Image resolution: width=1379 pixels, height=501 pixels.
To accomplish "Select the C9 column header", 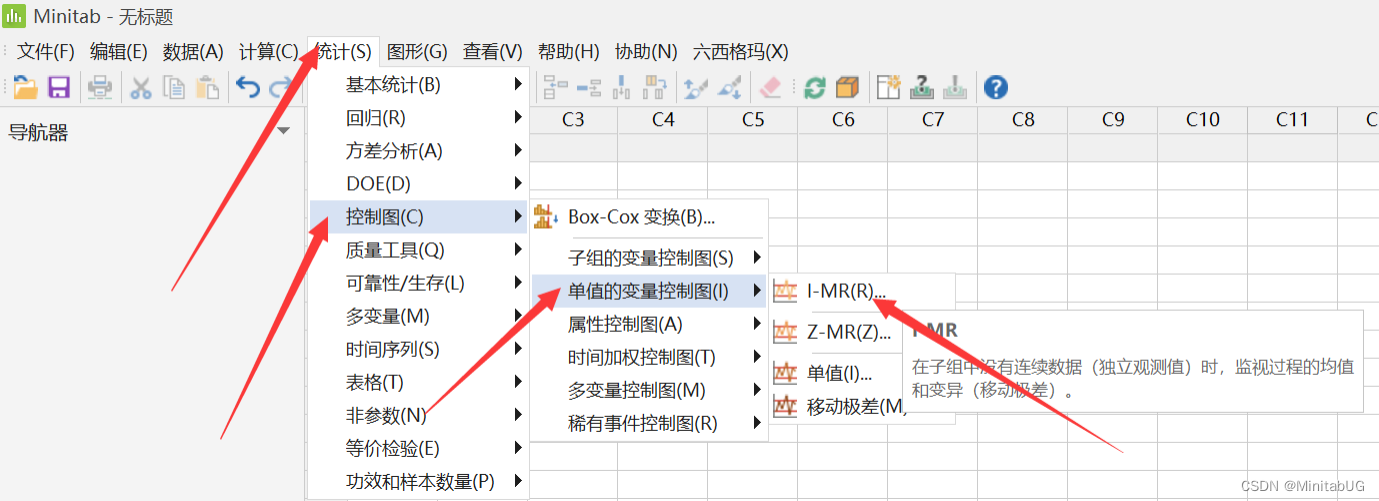I will (1113, 120).
